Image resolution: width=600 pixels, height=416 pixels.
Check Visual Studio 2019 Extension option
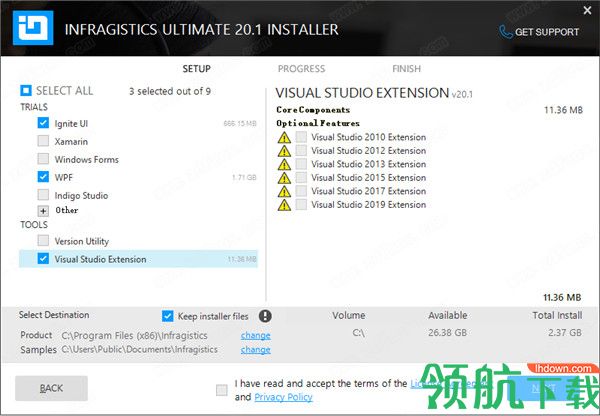pyautogui.click(x=301, y=204)
